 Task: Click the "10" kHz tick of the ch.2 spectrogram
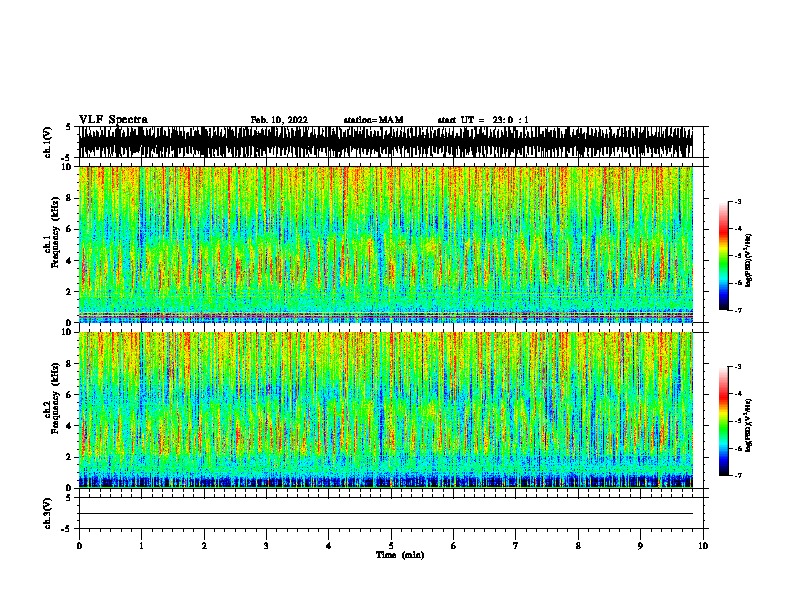pos(68,332)
